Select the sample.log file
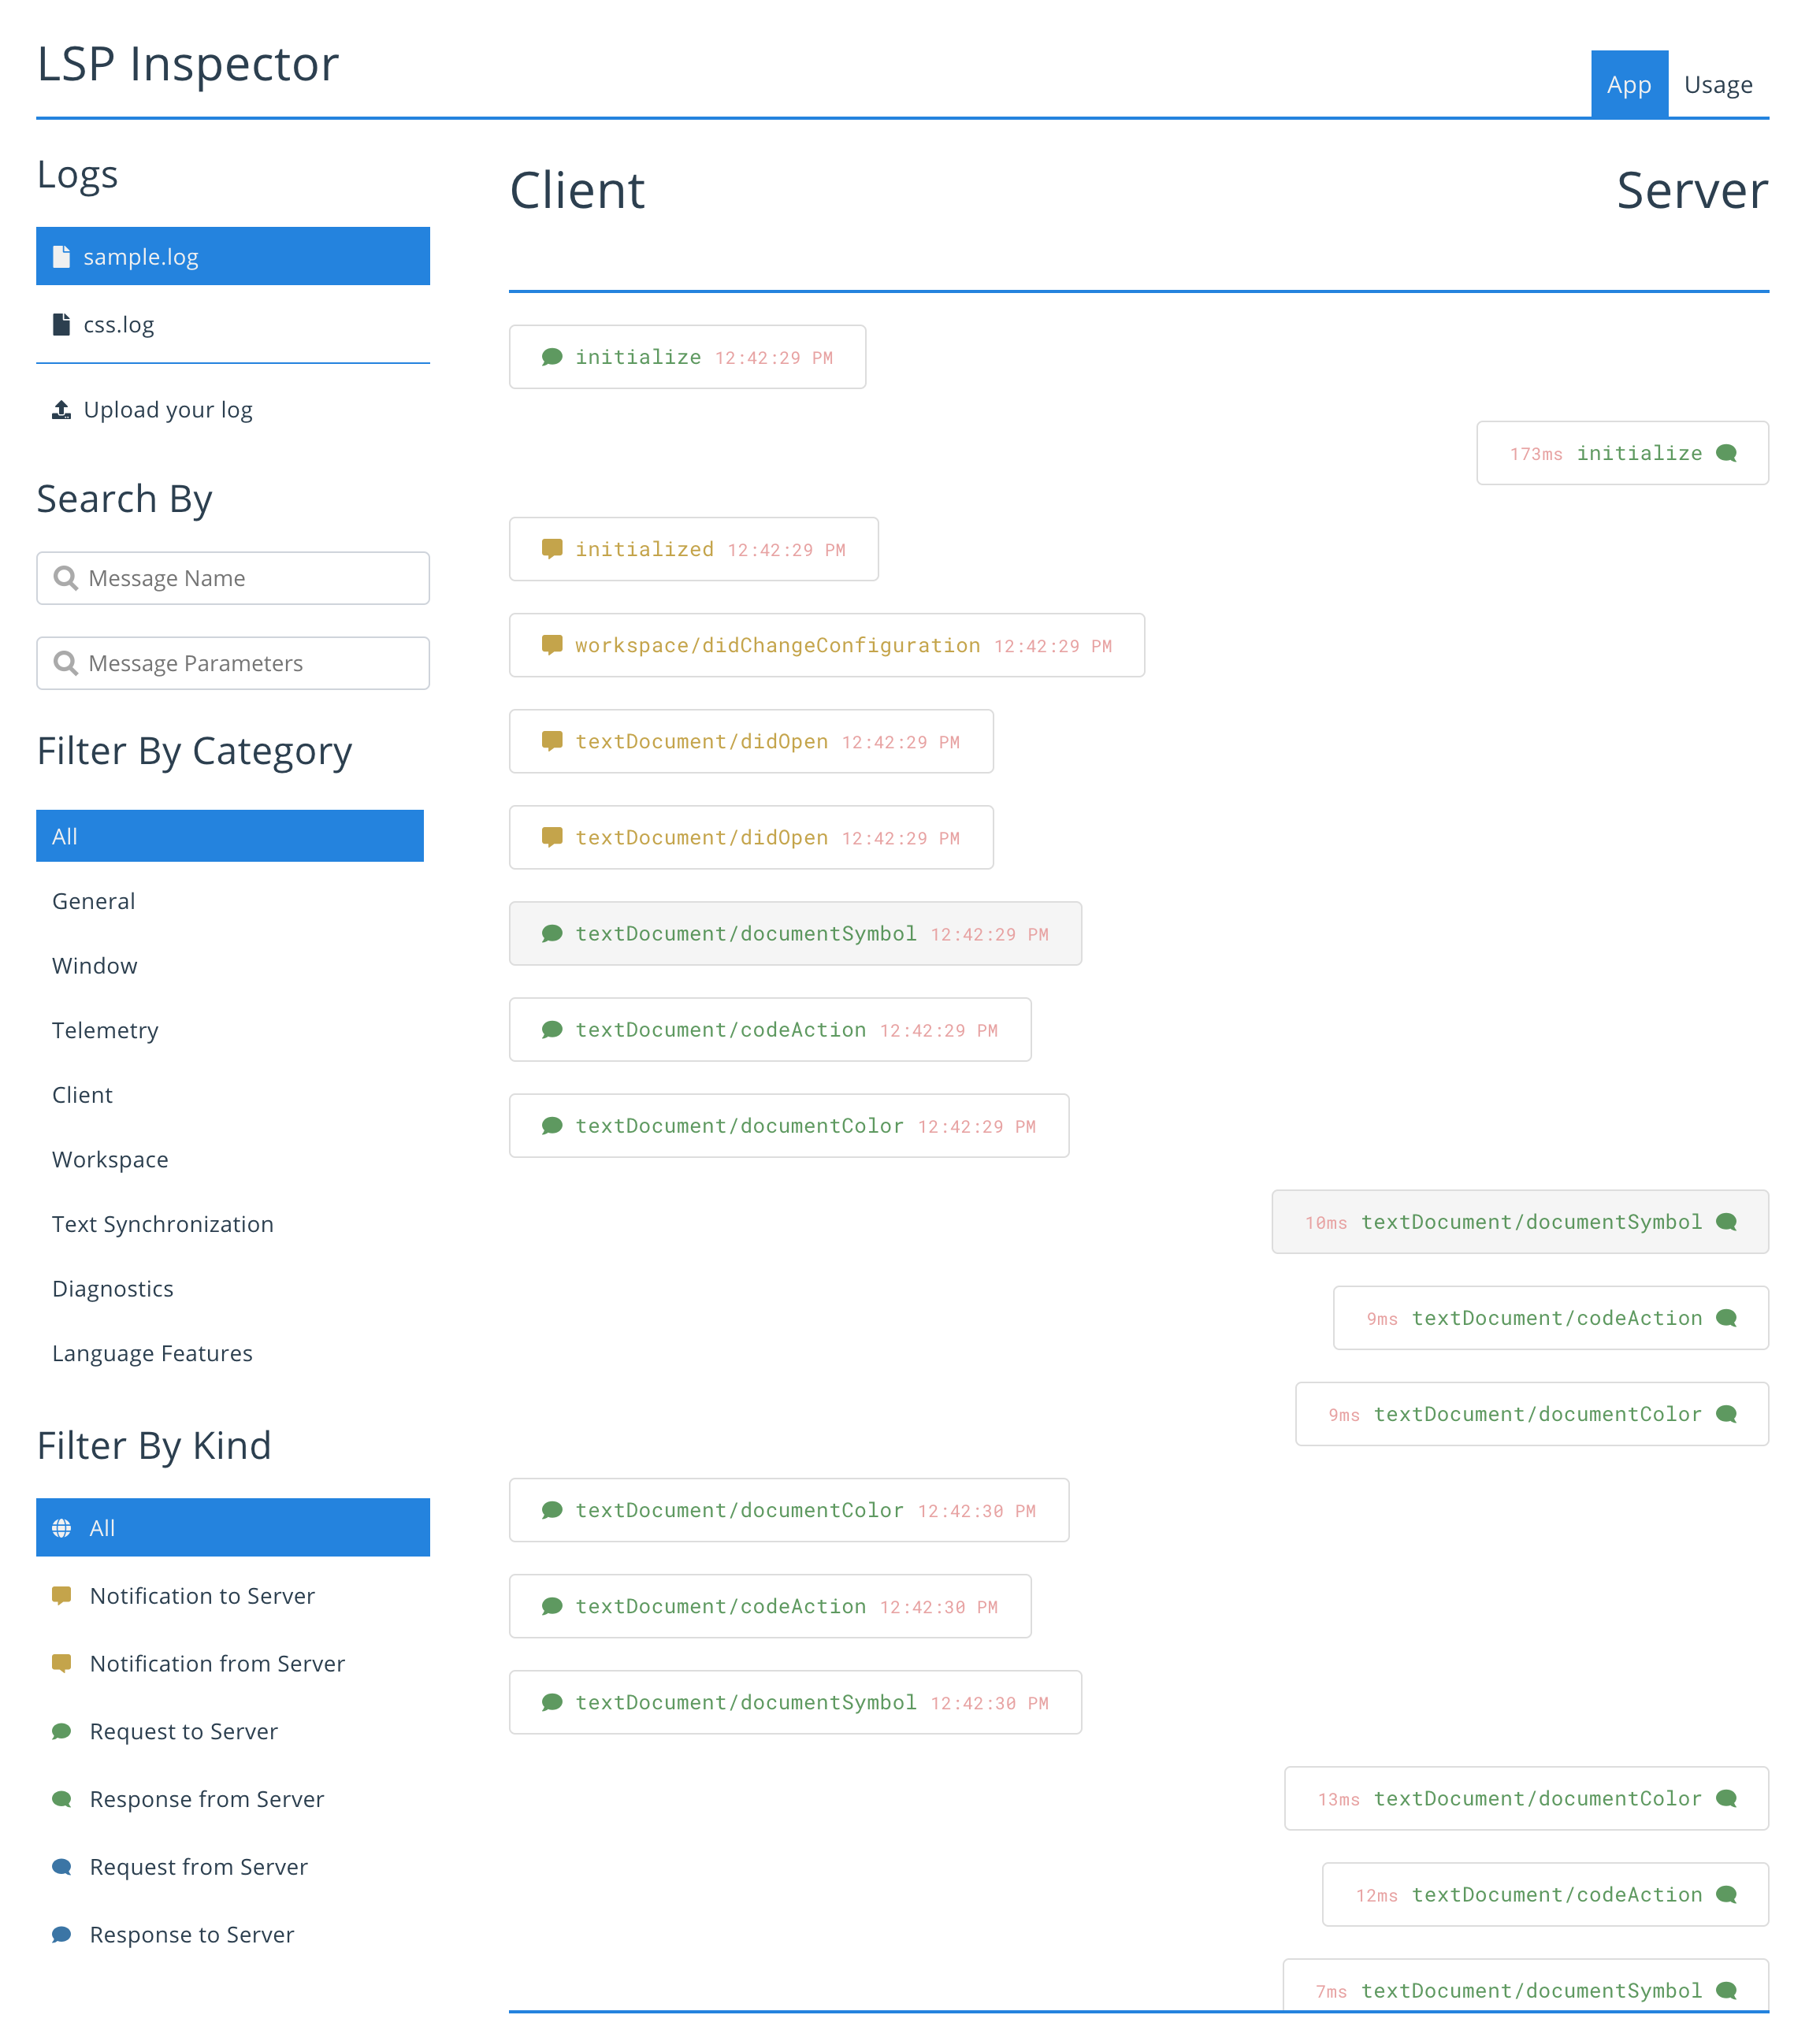This screenshot has height=2026, width=1820. pos(232,256)
